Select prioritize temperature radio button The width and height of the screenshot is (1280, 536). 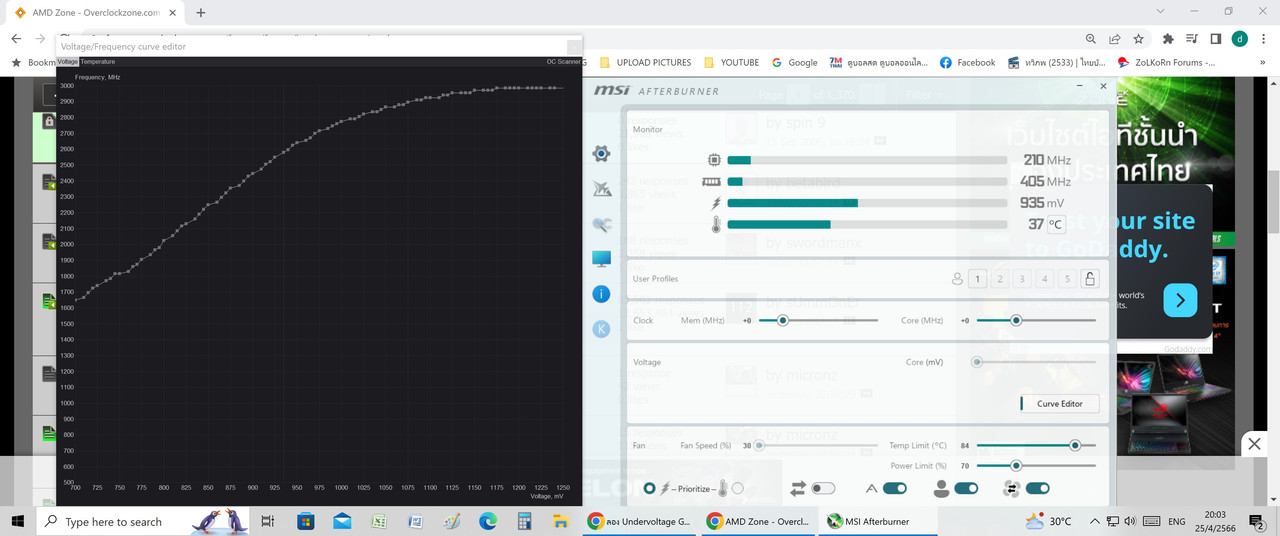click(738, 488)
